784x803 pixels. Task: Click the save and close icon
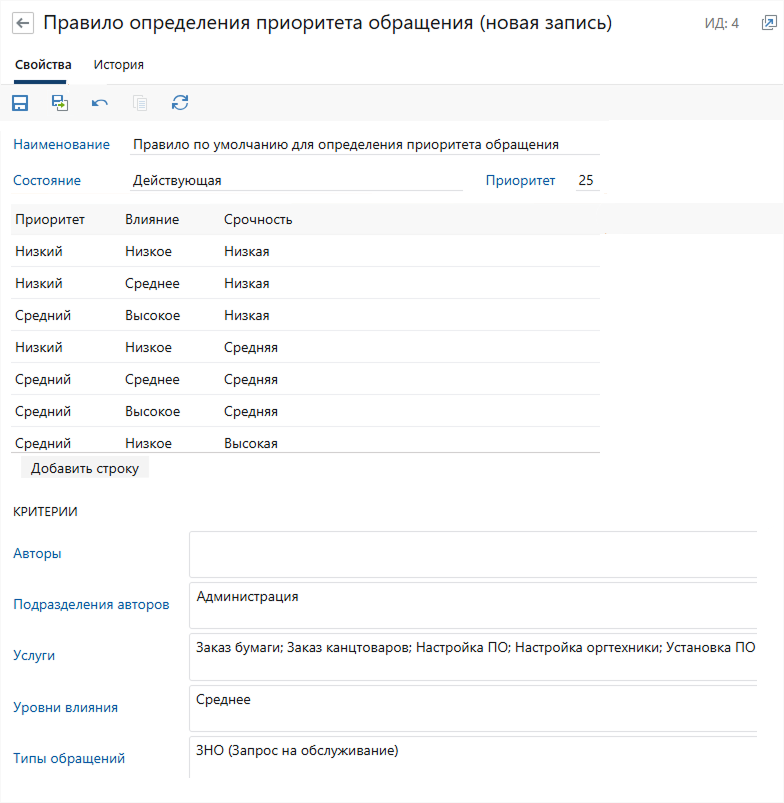point(60,103)
